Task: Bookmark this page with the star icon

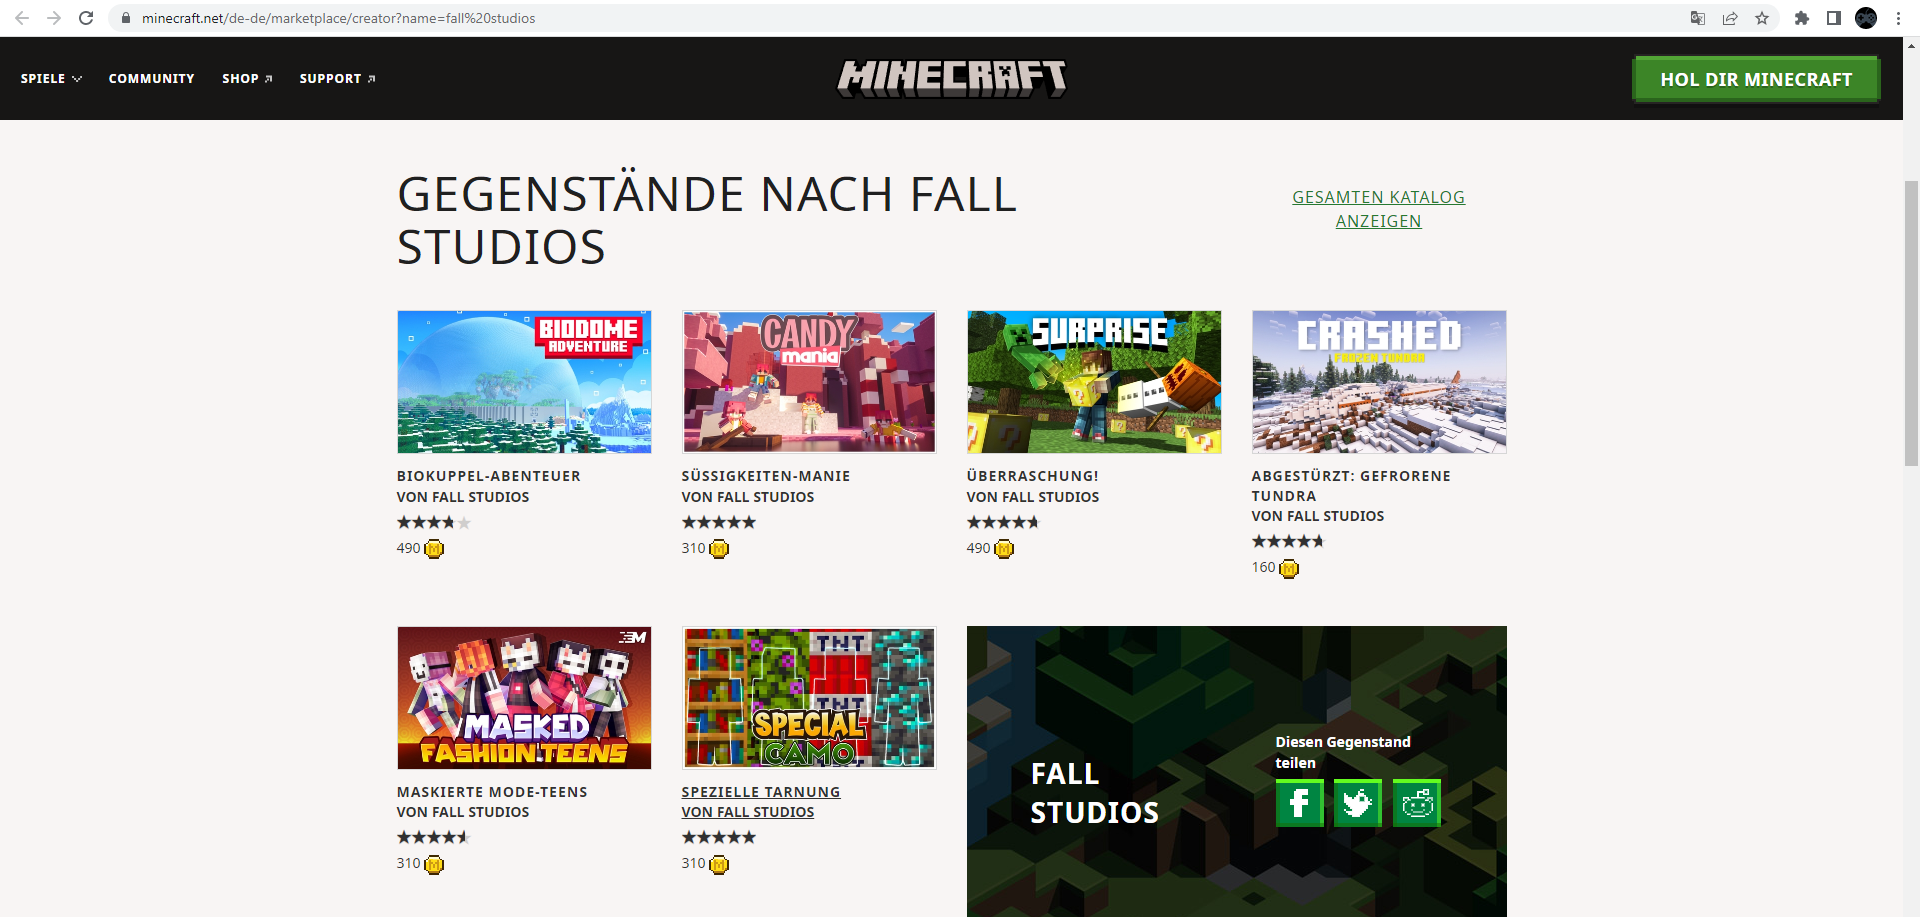Action: click(1762, 18)
